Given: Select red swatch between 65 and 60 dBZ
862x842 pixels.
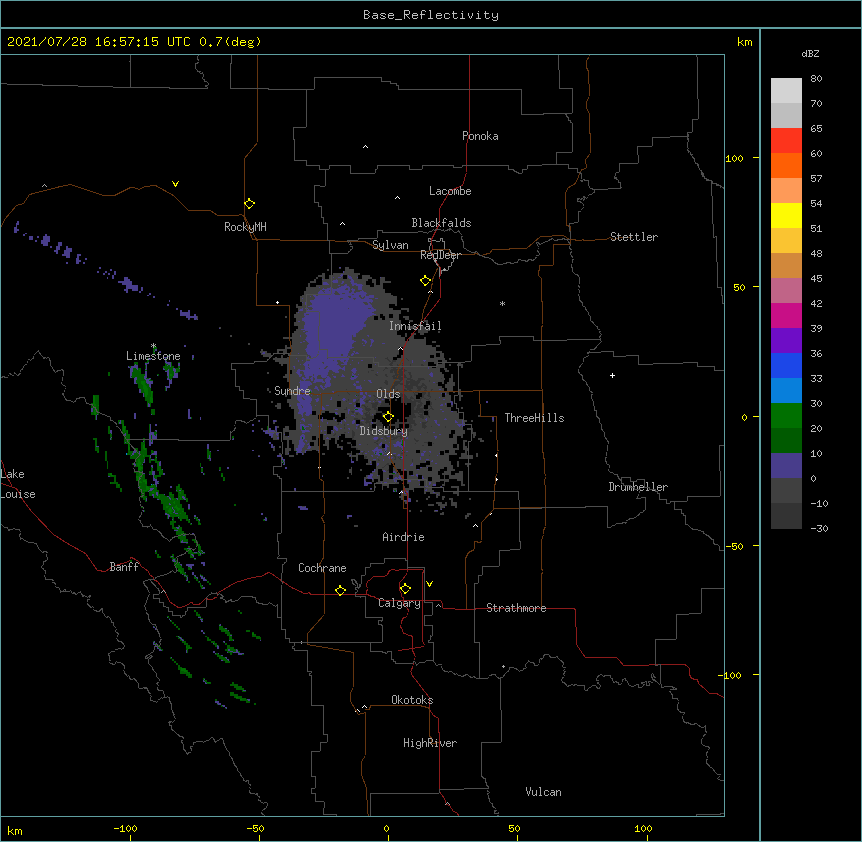Looking at the screenshot, I should pyautogui.click(x=786, y=141).
